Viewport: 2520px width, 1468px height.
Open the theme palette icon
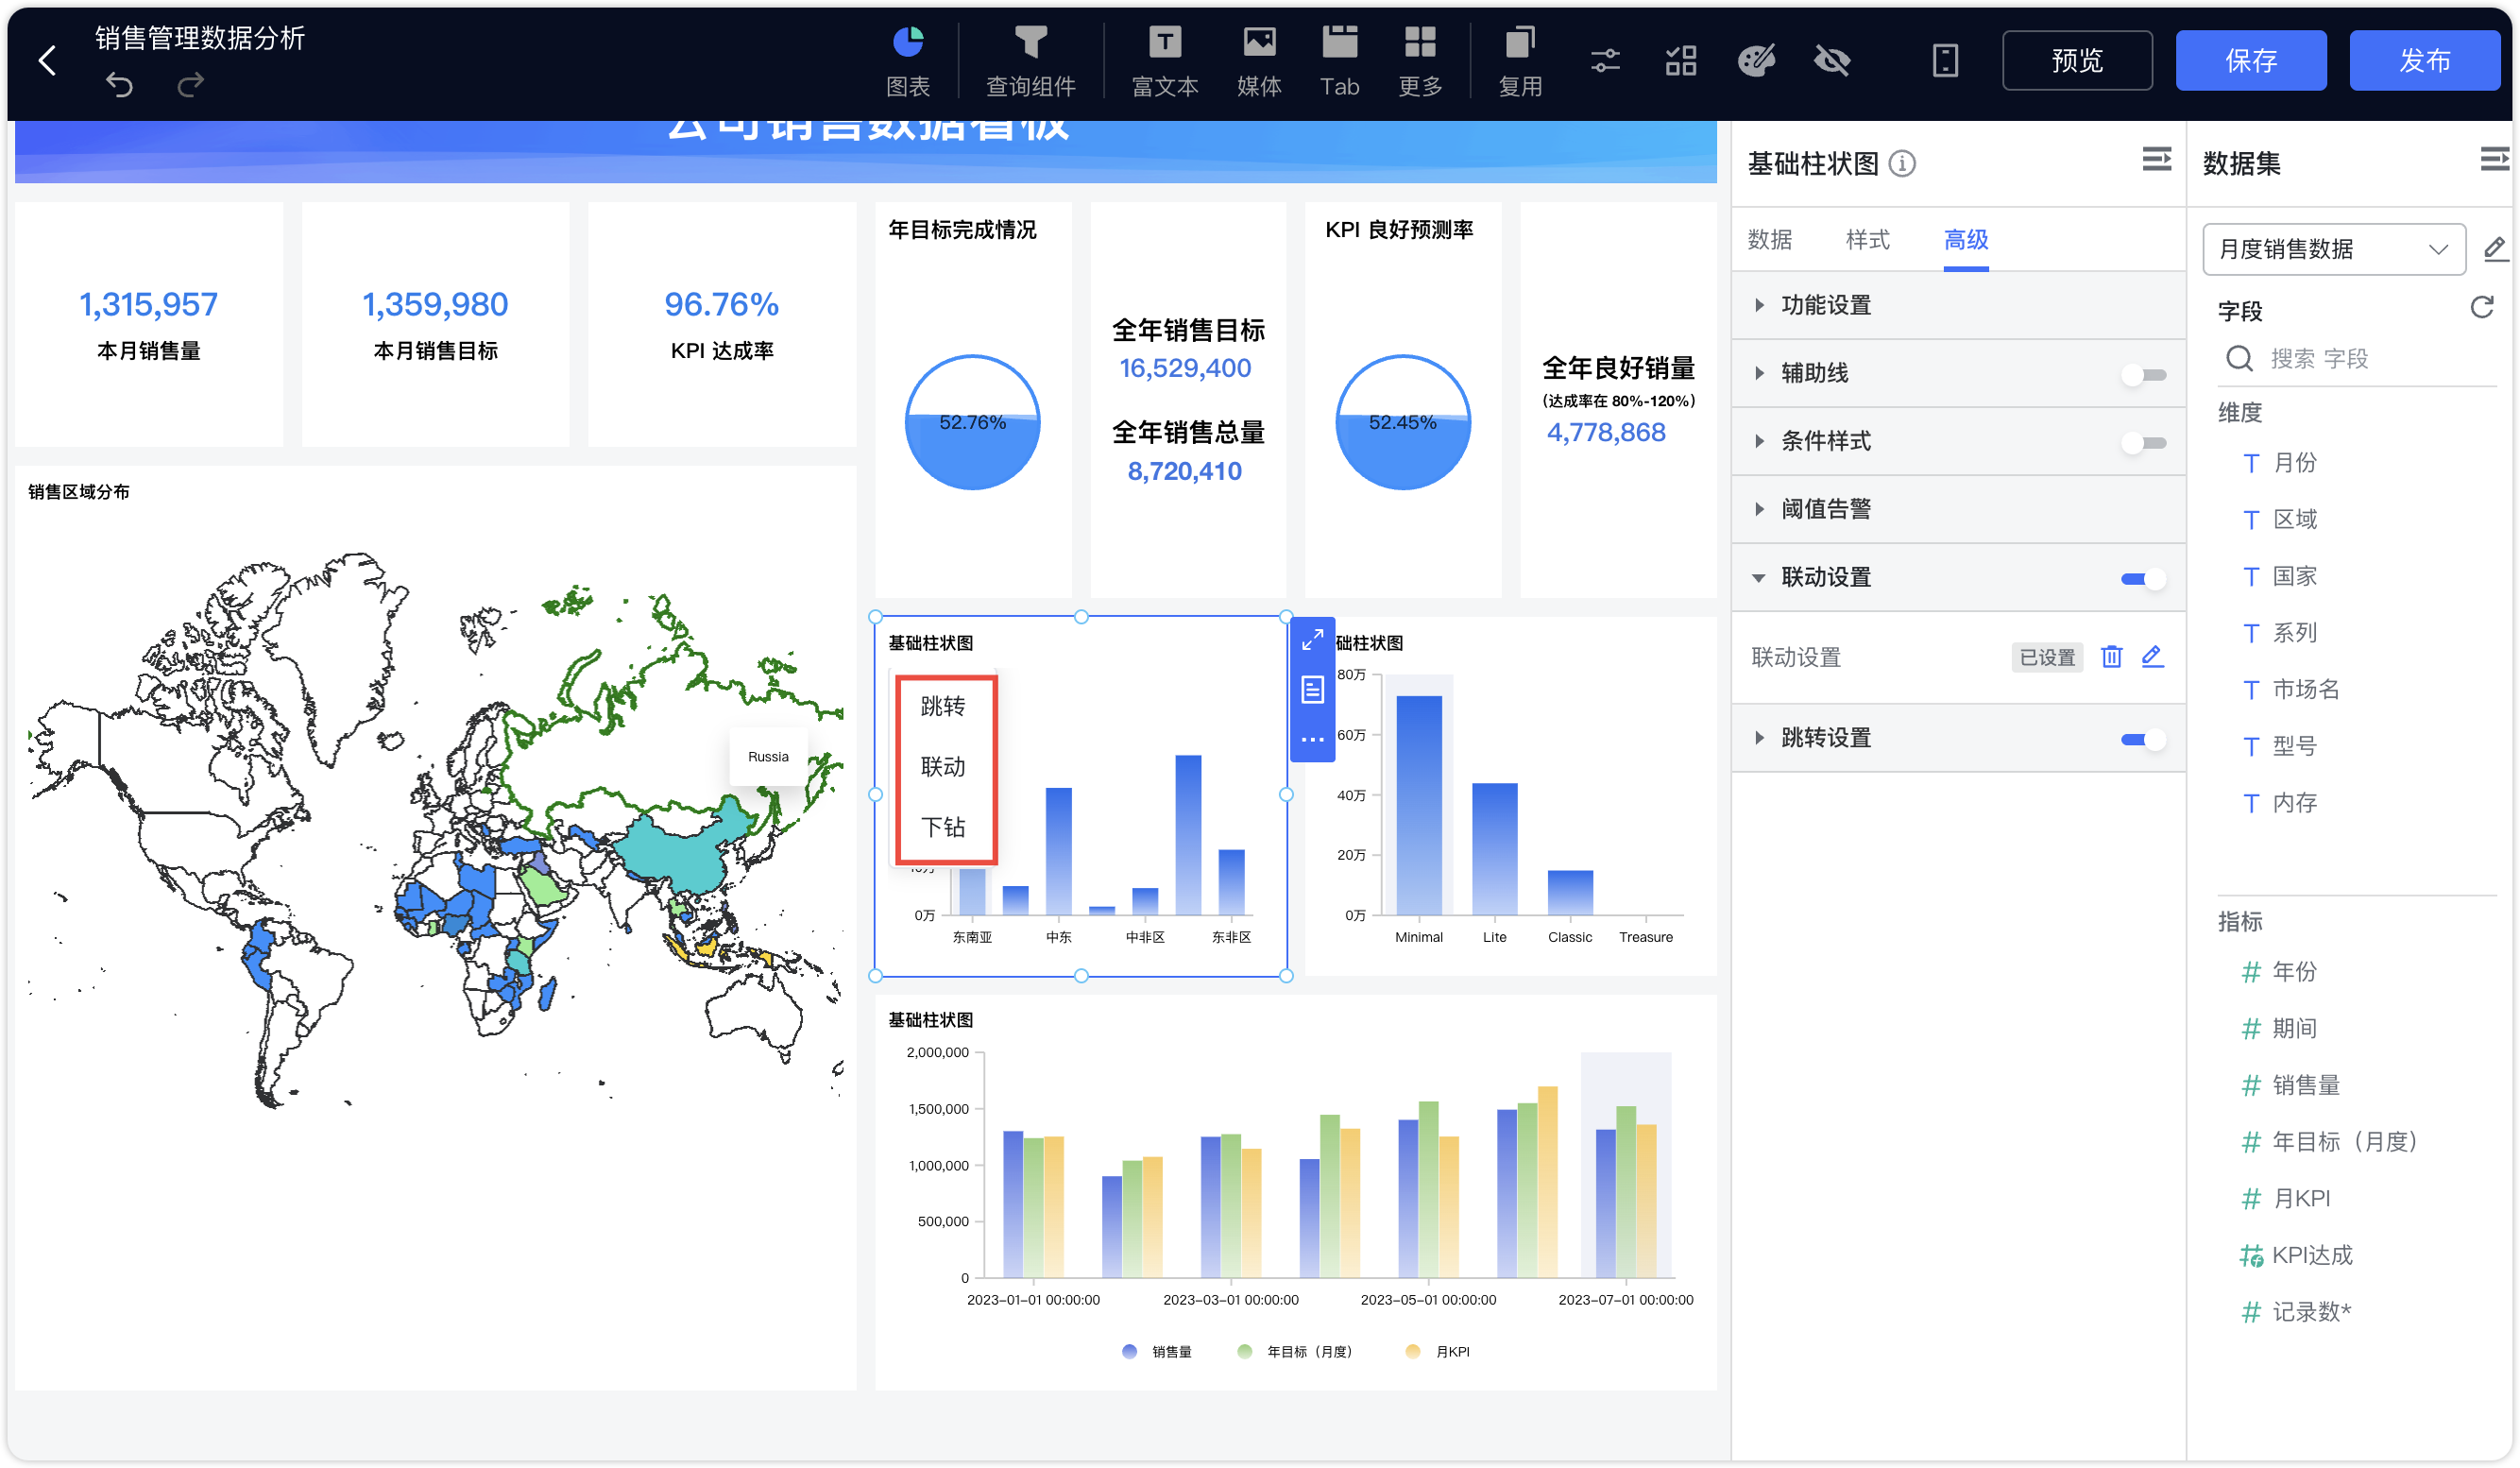[x=1756, y=61]
